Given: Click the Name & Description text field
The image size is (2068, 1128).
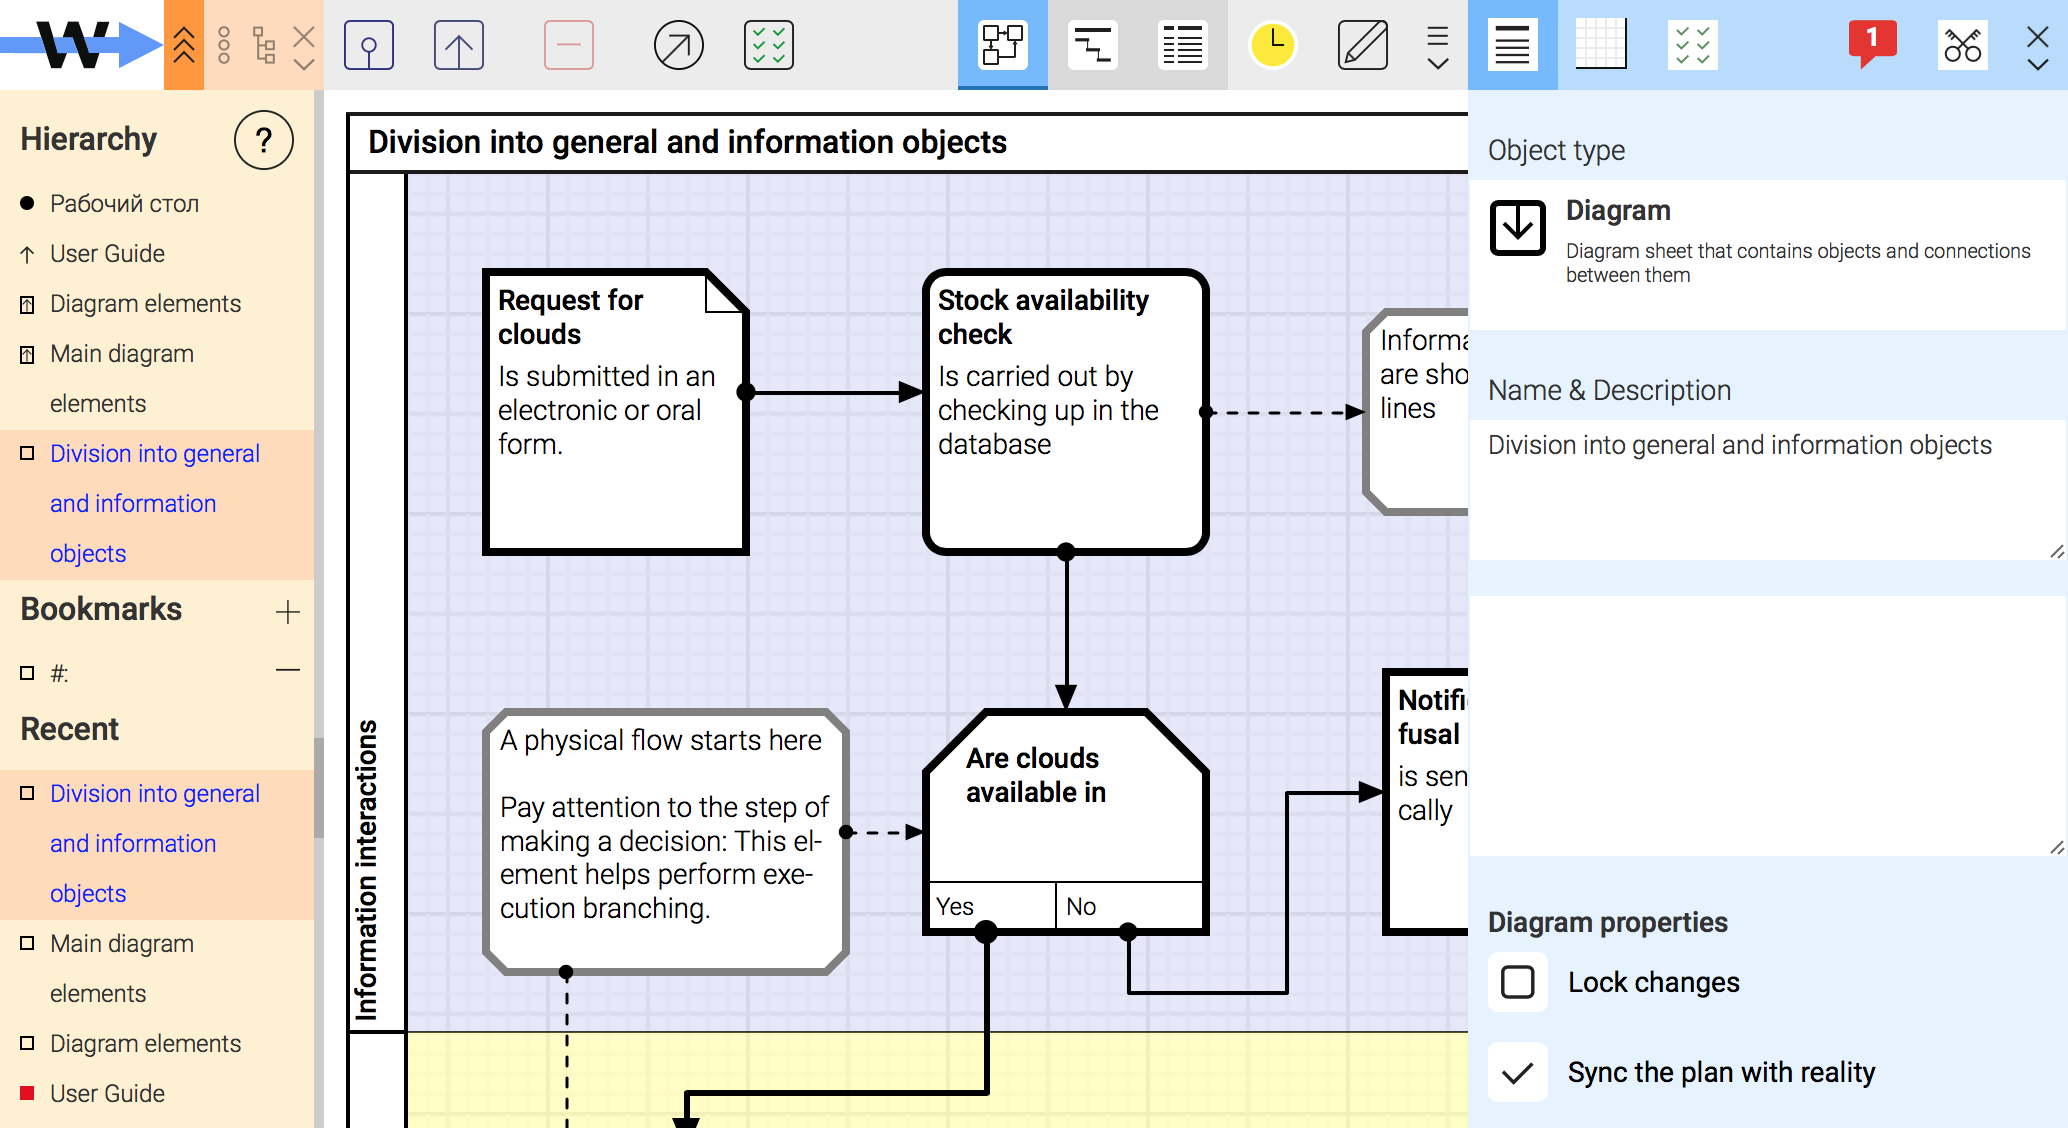Looking at the screenshot, I should pos(1765,488).
